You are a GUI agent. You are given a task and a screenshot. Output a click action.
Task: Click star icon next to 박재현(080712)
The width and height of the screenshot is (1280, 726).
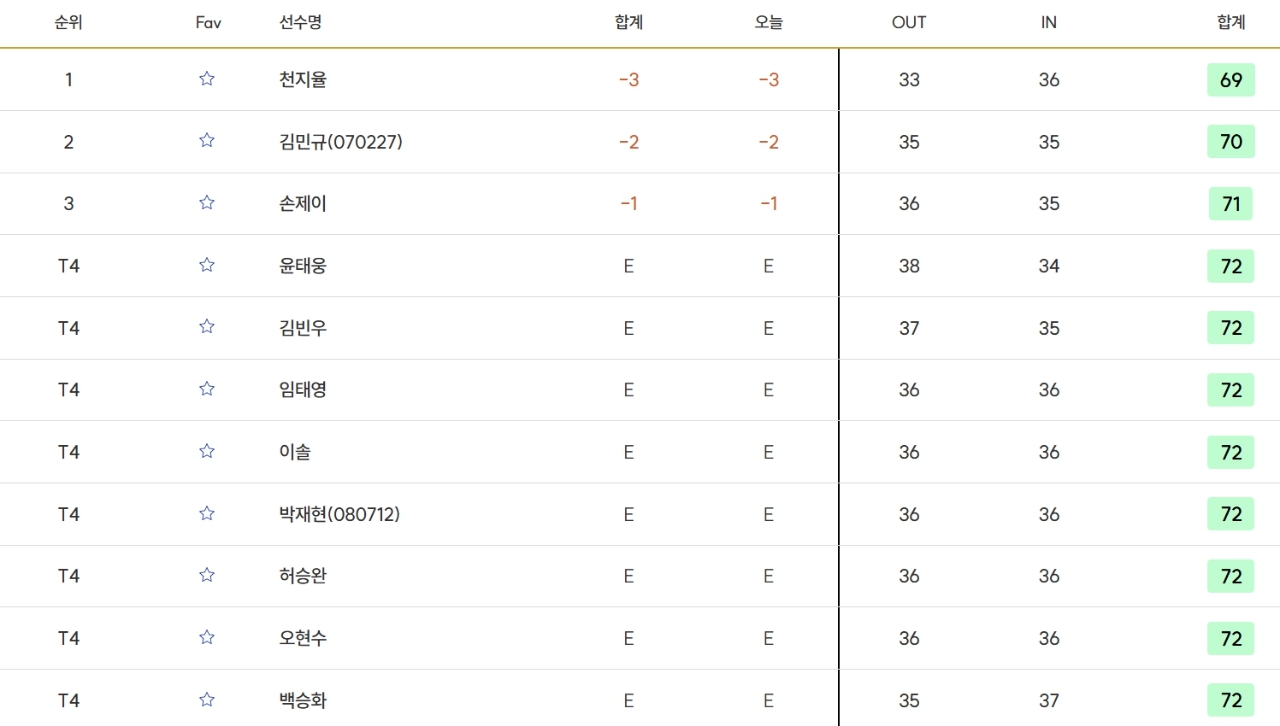pos(207,513)
